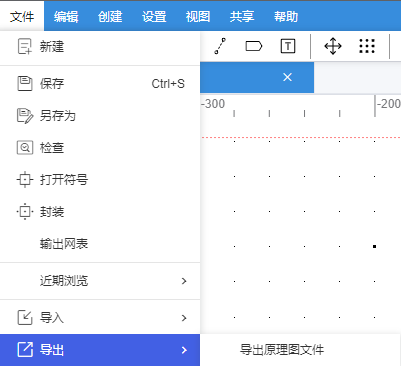Choose 封装 menu entry
401x366 pixels.
(x=100, y=212)
